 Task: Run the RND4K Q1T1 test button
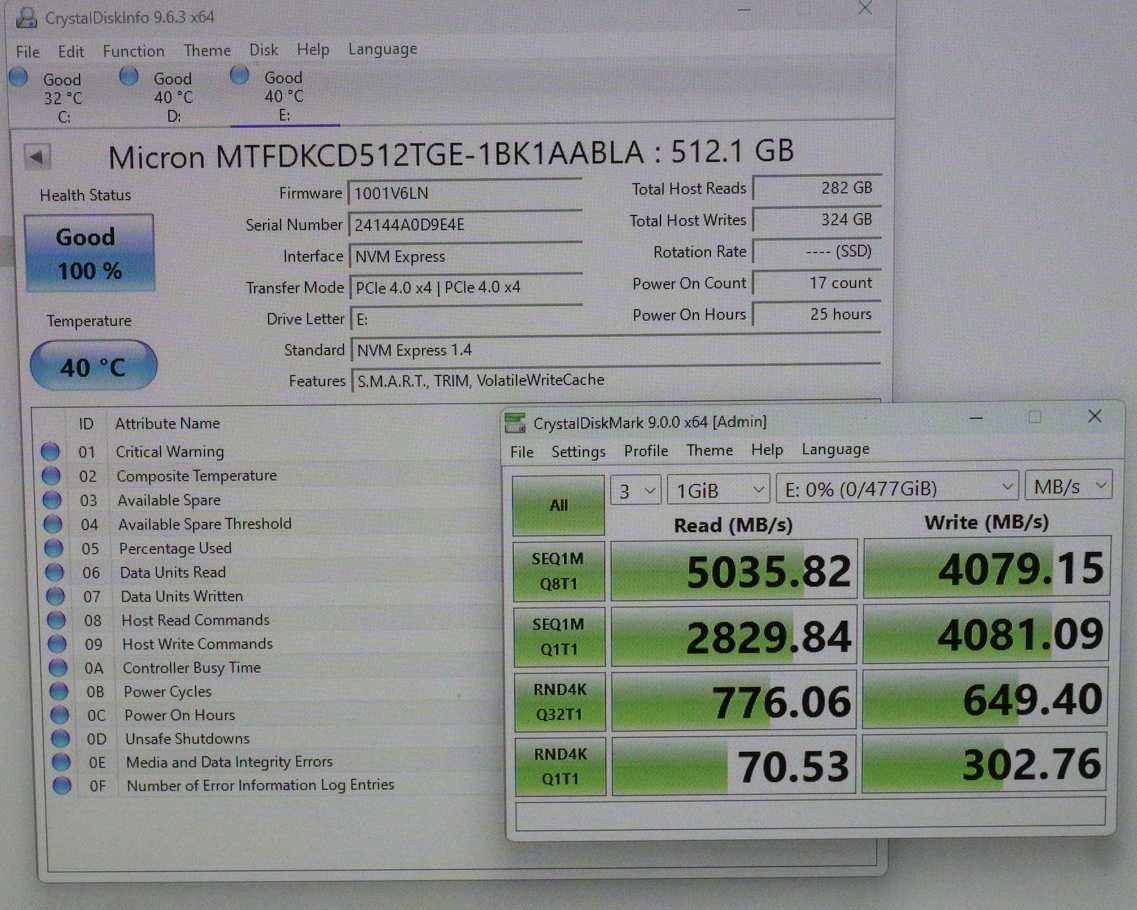(x=561, y=766)
